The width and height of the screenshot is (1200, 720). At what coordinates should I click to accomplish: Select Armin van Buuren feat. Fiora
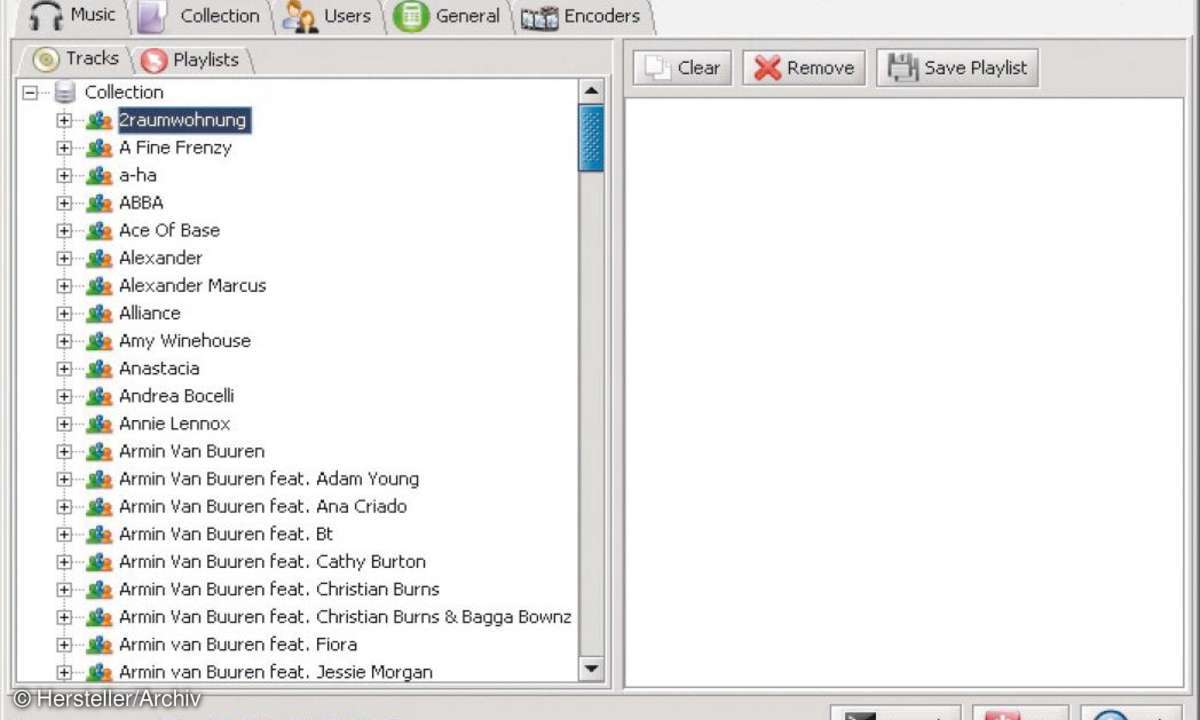pos(238,645)
